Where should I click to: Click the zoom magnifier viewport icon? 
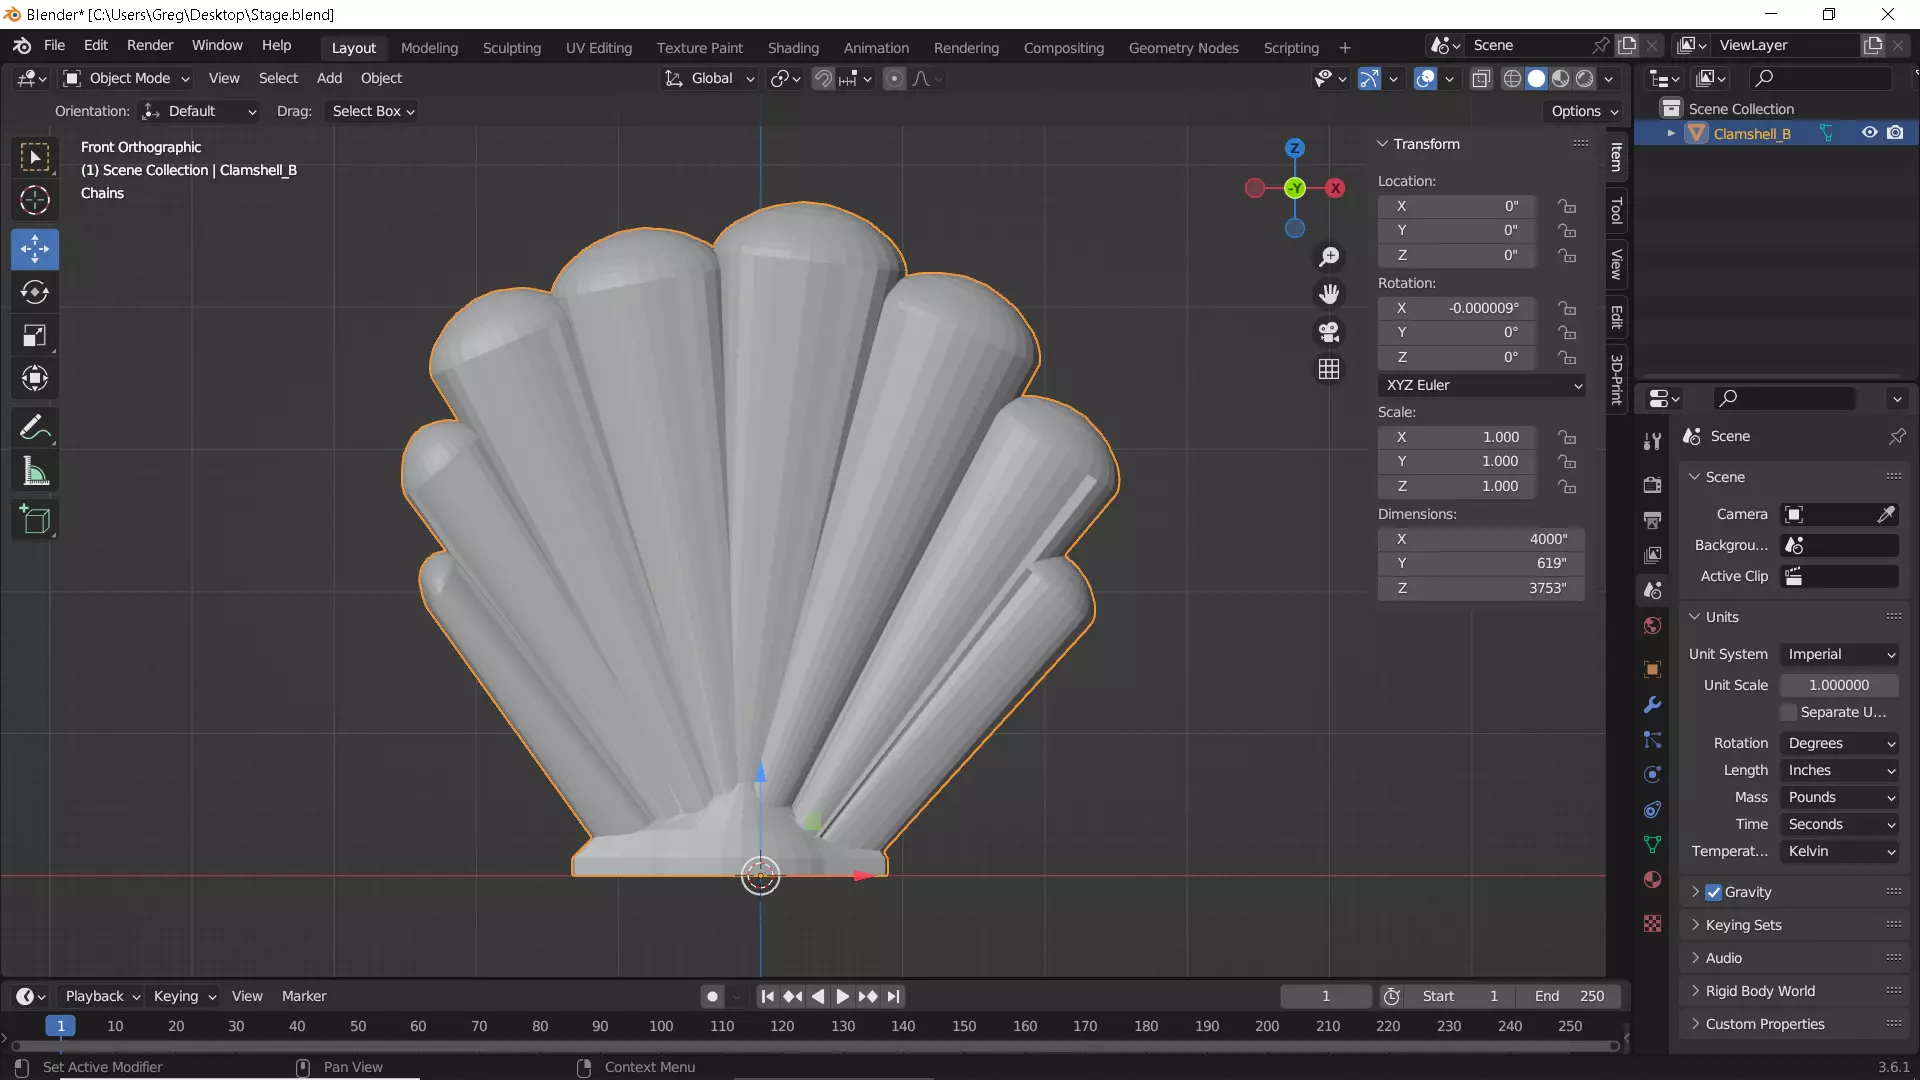pos(1329,257)
